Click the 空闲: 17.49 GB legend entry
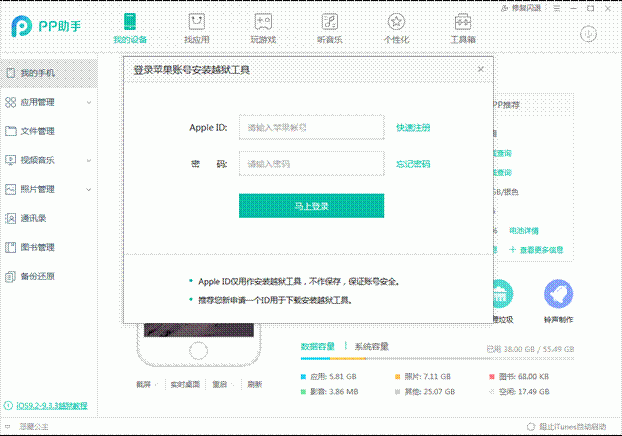 (519, 392)
